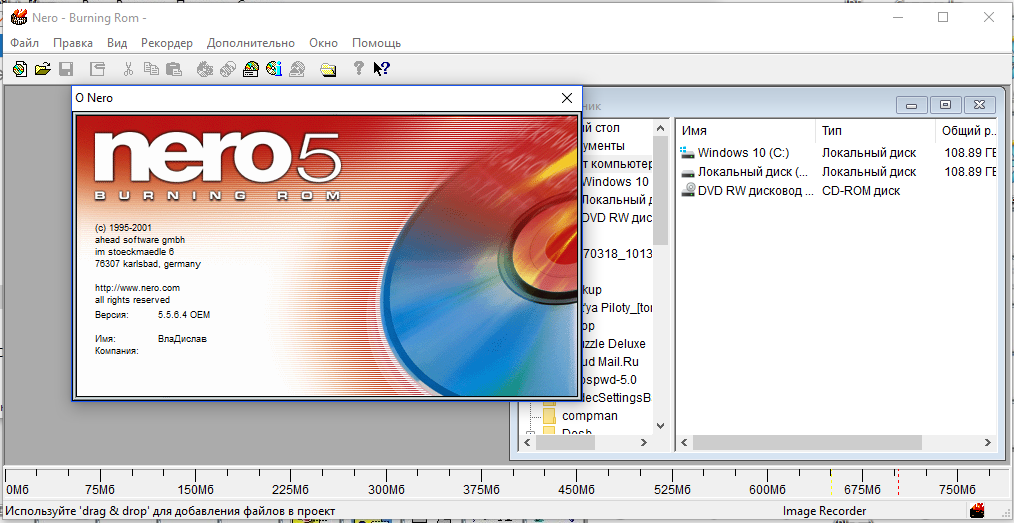Image resolution: width=1014 pixels, height=523 pixels.
Task: Click Image Recorder in the status bar
Action: point(824,511)
